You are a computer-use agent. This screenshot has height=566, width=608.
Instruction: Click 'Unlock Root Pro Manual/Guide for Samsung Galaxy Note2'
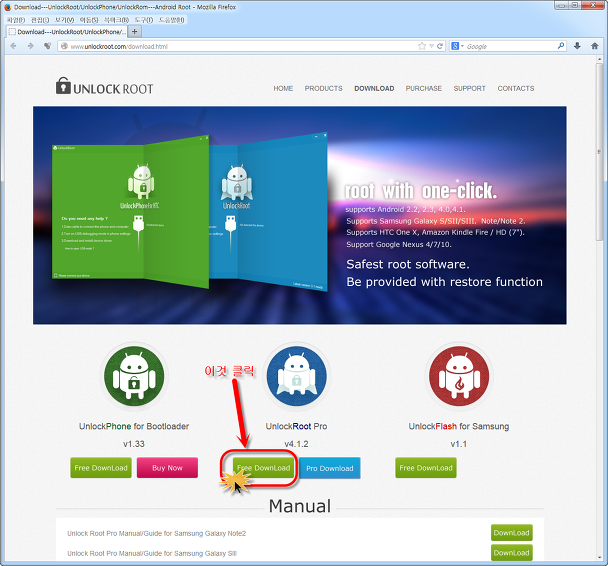click(x=157, y=533)
